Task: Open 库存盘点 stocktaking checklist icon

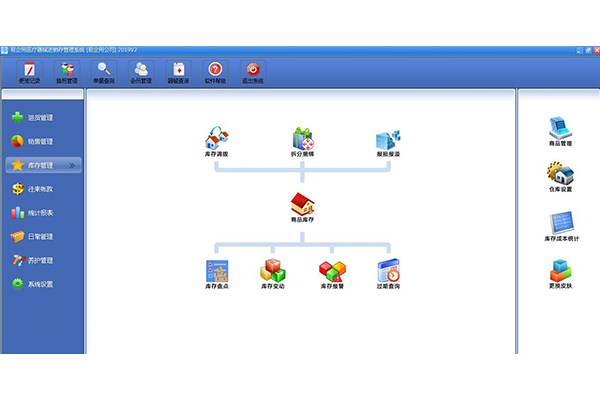Action: coord(217,274)
